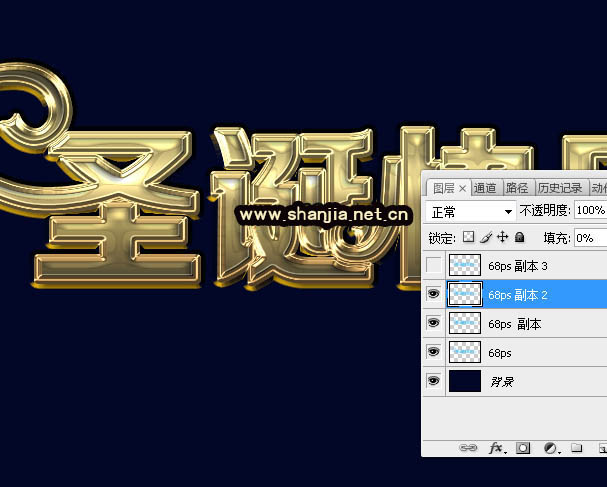Image resolution: width=607 pixels, height=487 pixels.
Task: Click the layer name 68ps 副本 3
Action: pyautogui.click(x=518, y=266)
